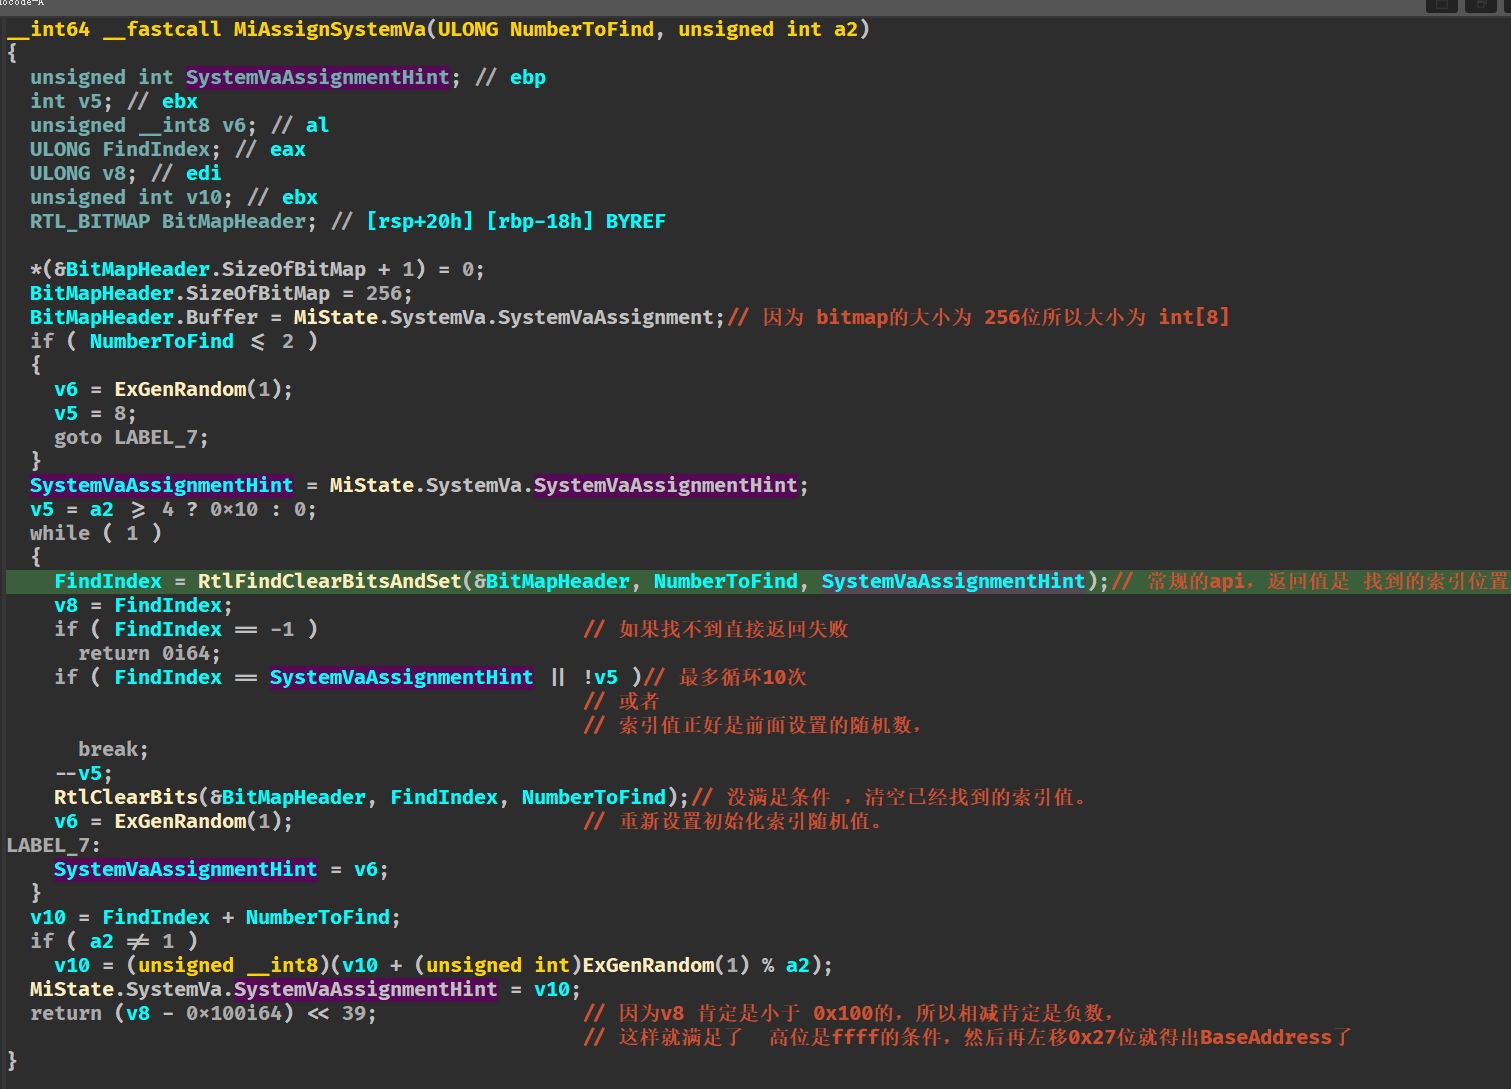Click the while keyword of the loop

(x=59, y=533)
